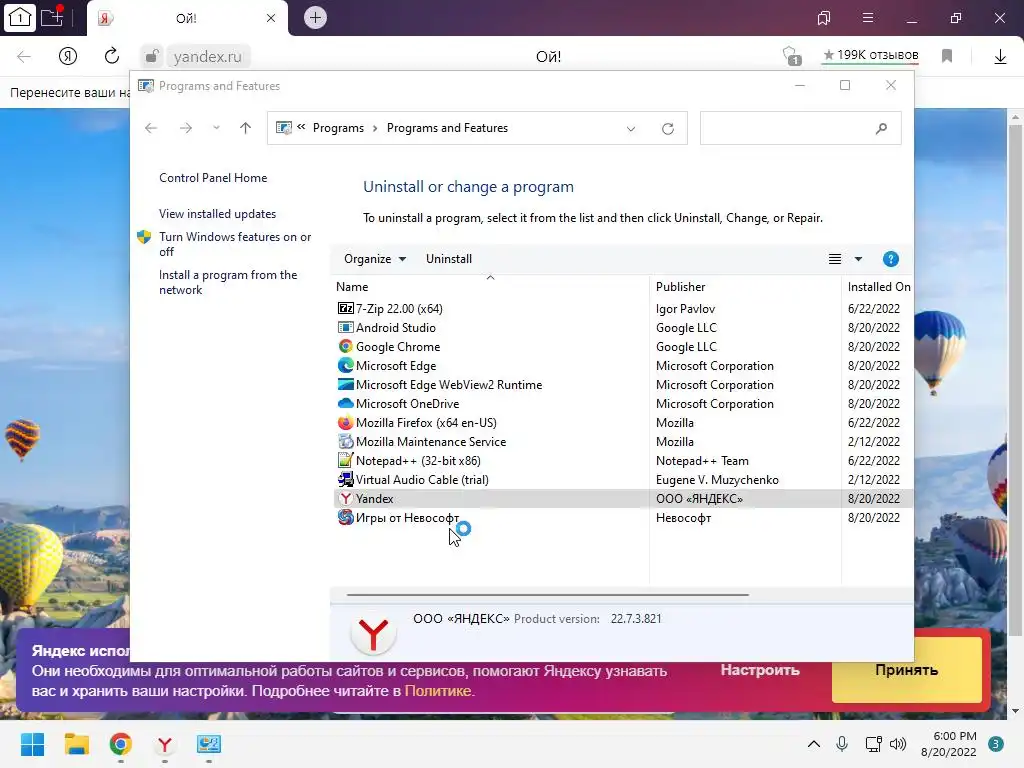Expand the address bar history dropdown
The image size is (1024, 768).
tap(631, 129)
